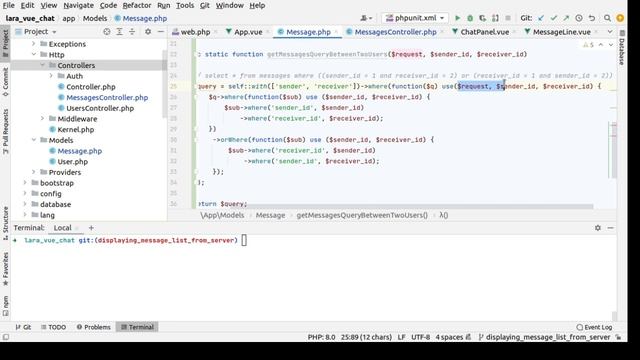Run with coverage icon in the toolbar
Image resolution: width=640 pixels, height=360 pixels.
(482, 18)
